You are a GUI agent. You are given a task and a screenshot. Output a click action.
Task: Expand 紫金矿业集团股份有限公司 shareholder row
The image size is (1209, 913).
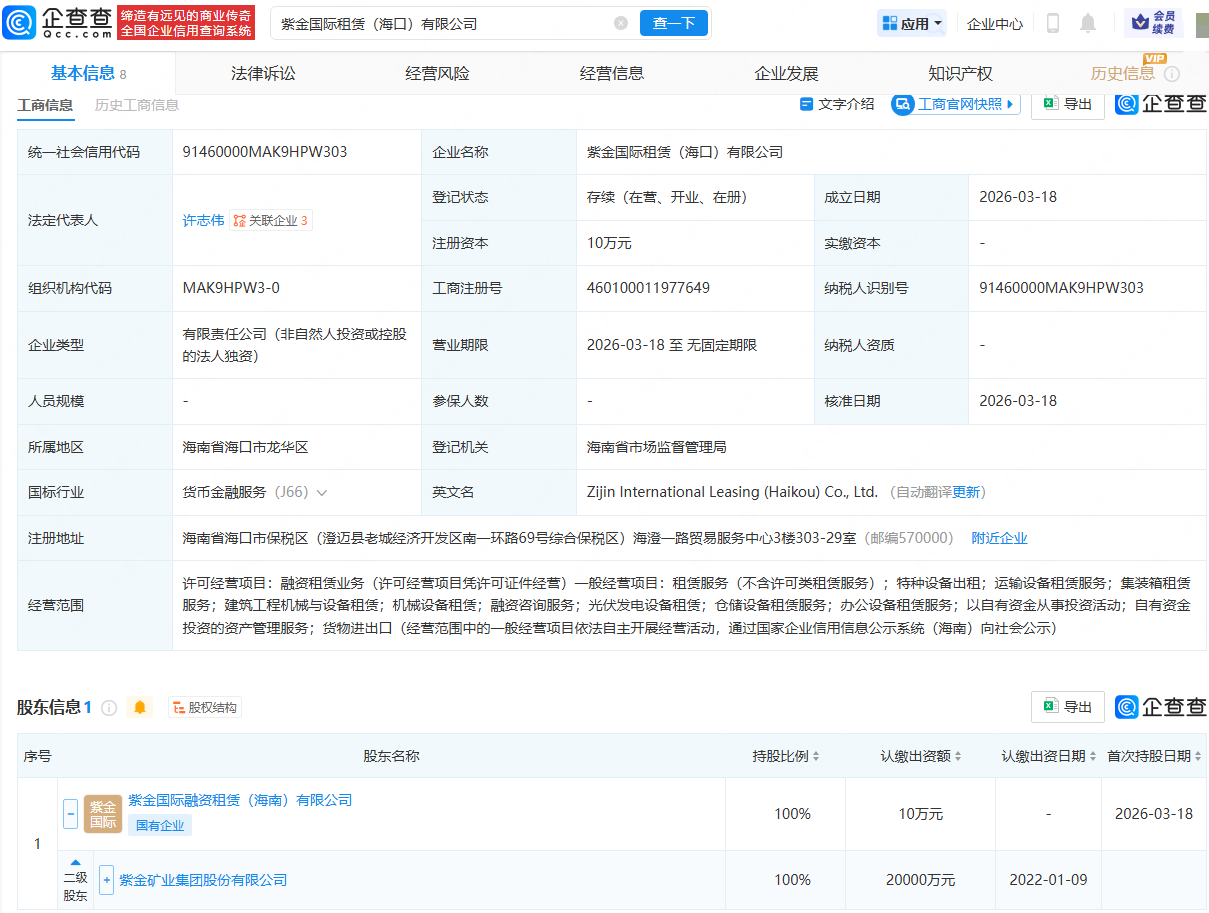tap(106, 880)
